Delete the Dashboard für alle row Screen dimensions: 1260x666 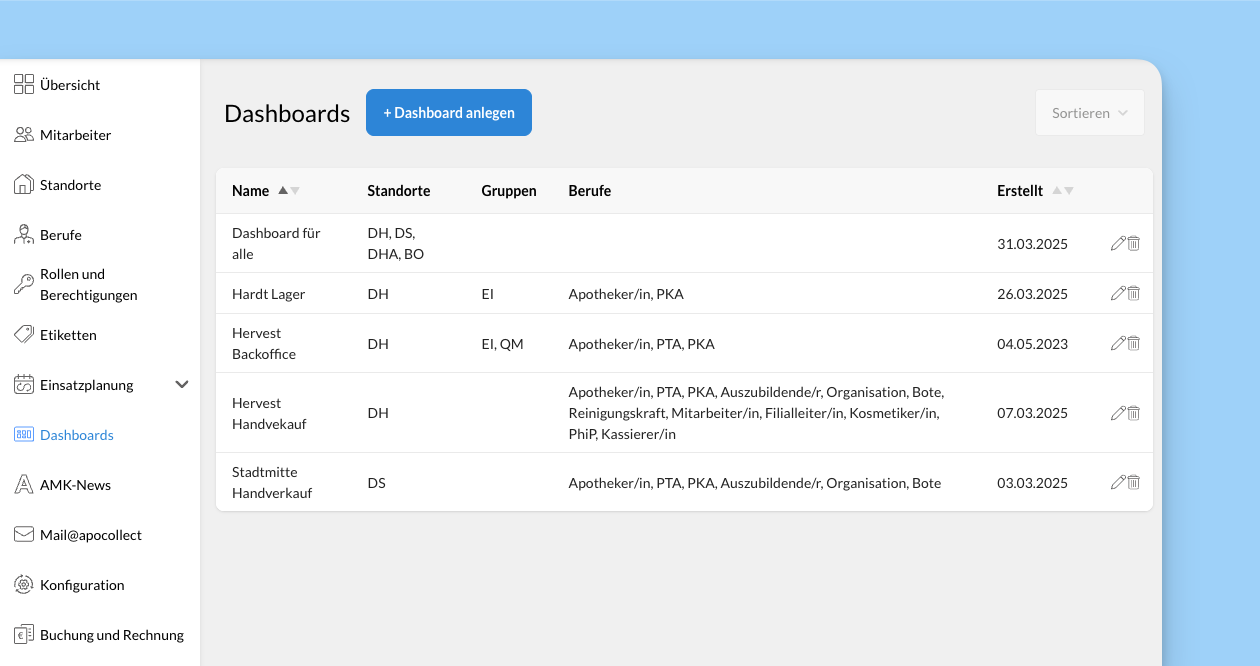1134,243
